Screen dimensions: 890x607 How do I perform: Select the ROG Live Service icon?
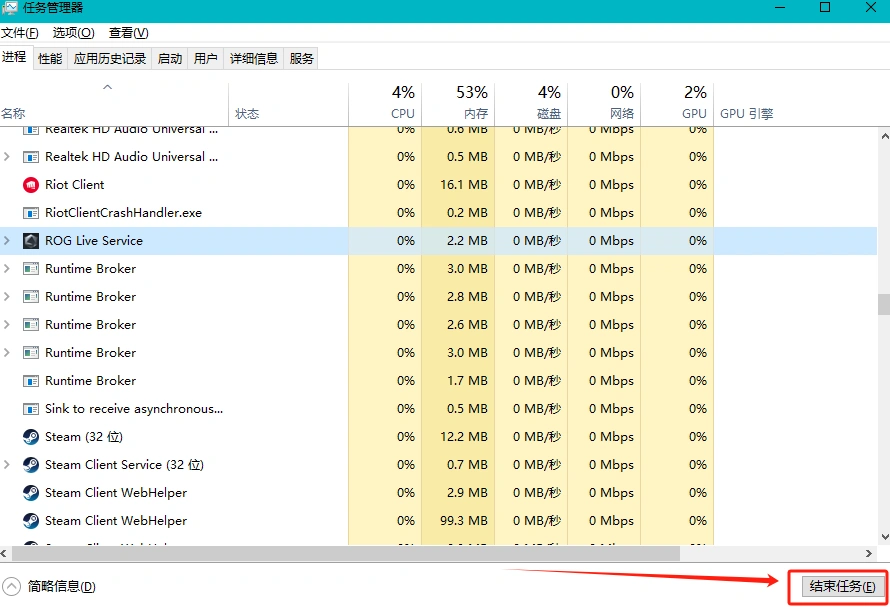pos(30,241)
